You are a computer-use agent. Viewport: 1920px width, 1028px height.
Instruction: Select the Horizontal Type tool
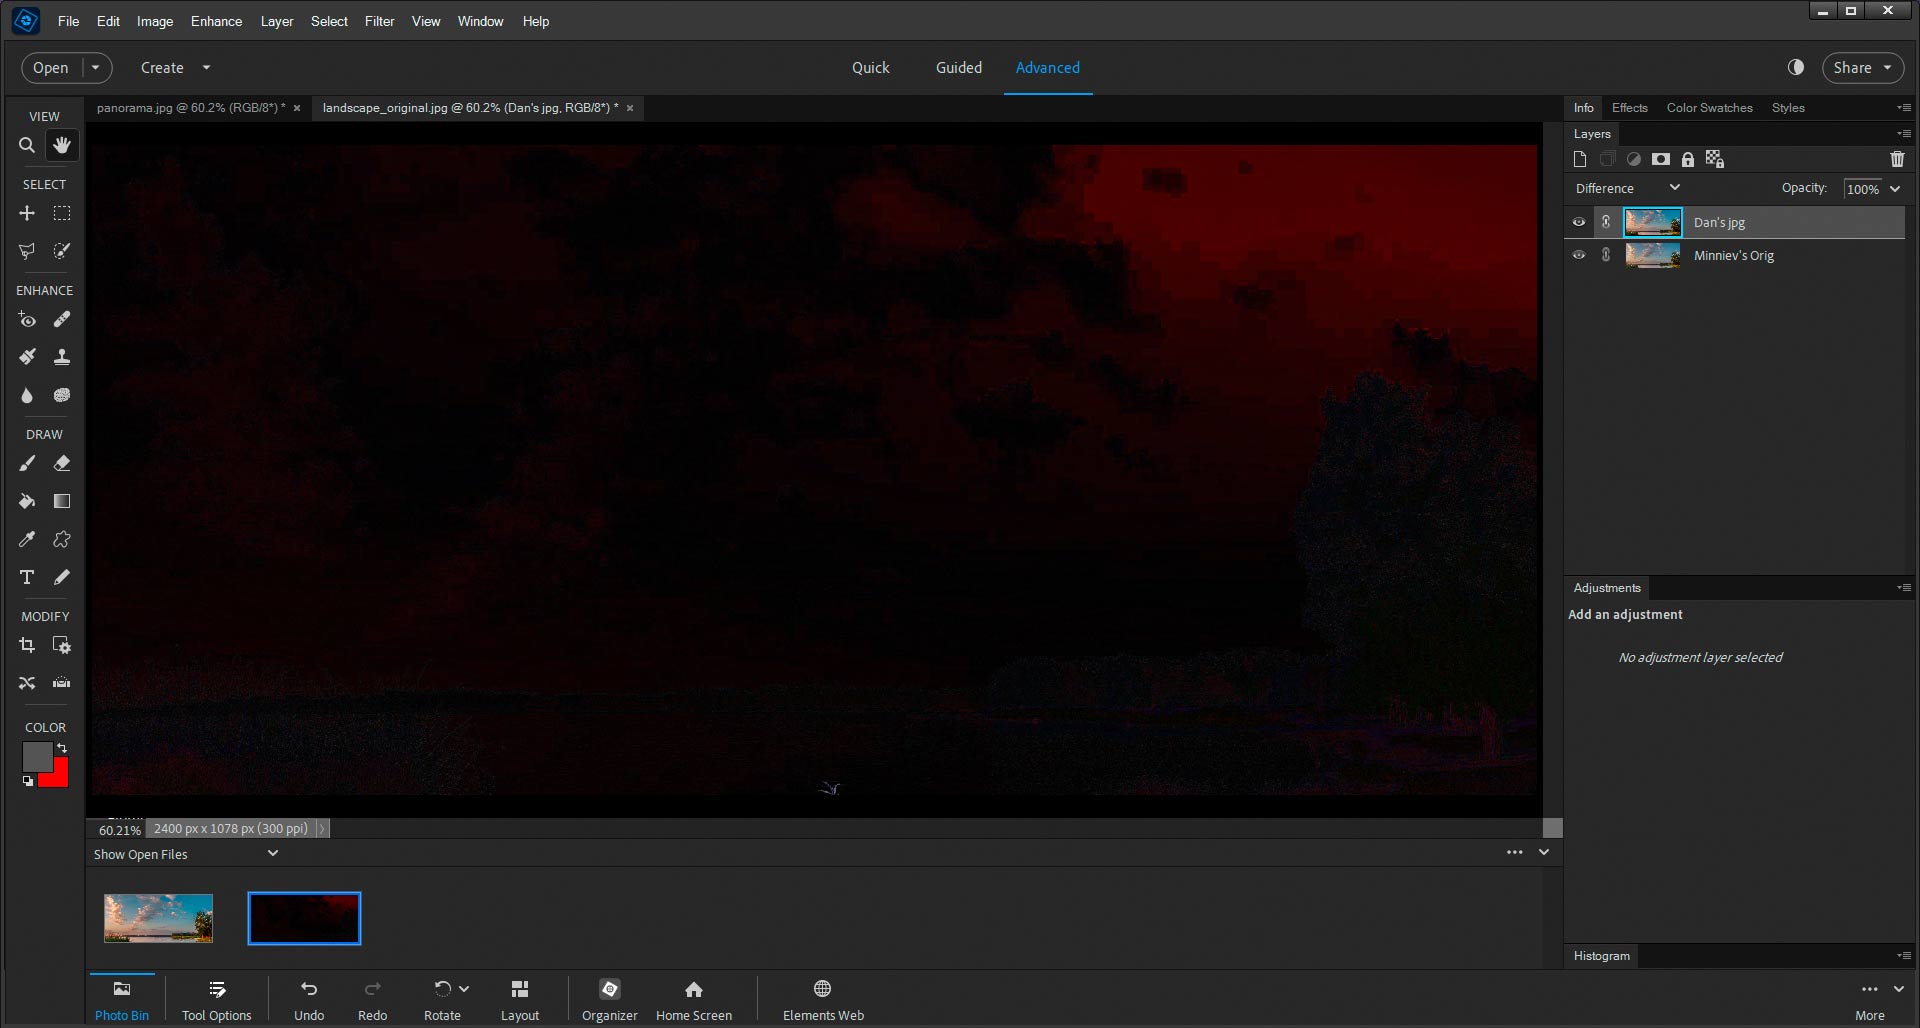coord(27,577)
